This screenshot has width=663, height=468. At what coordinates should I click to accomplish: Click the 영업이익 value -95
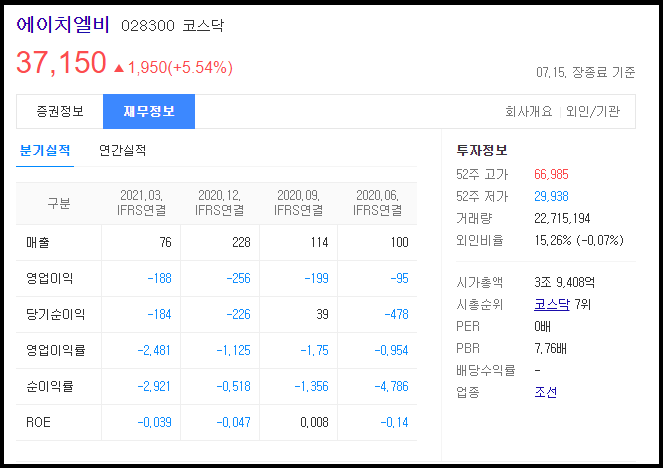tap(400, 279)
